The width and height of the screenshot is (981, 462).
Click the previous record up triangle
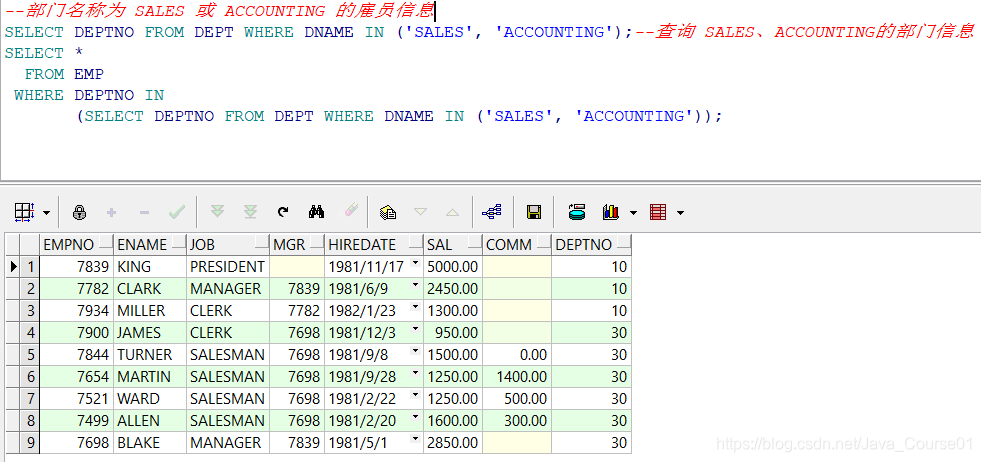click(452, 213)
